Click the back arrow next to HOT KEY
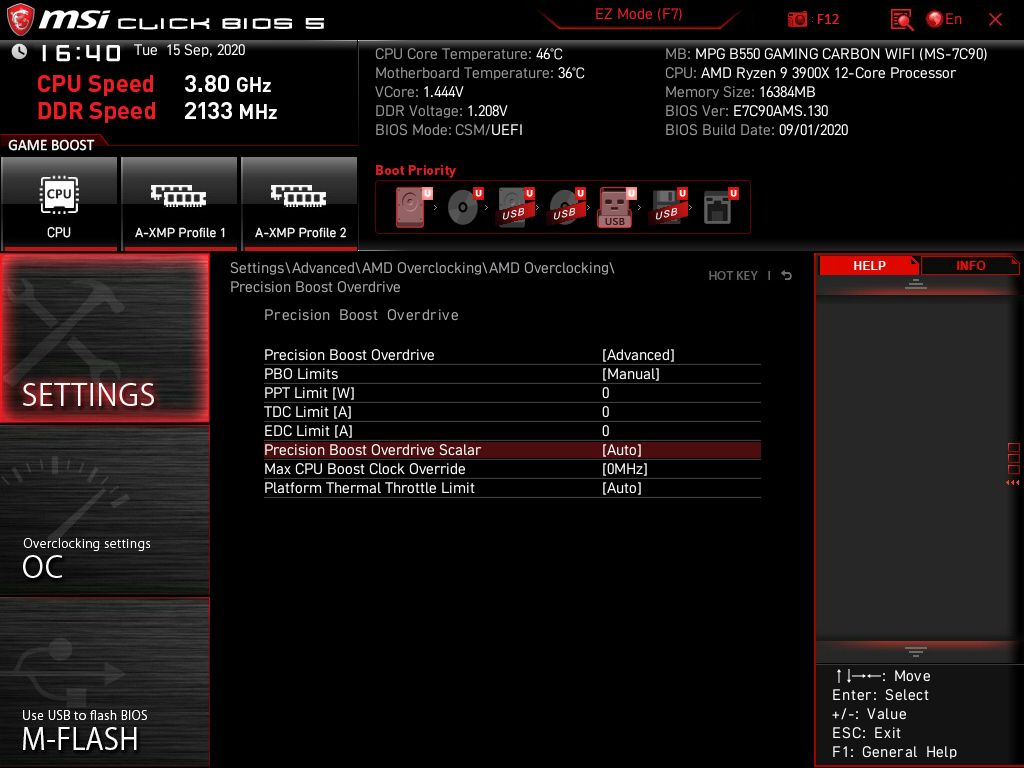The height and width of the screenshot is (768, 1024). 787,276
